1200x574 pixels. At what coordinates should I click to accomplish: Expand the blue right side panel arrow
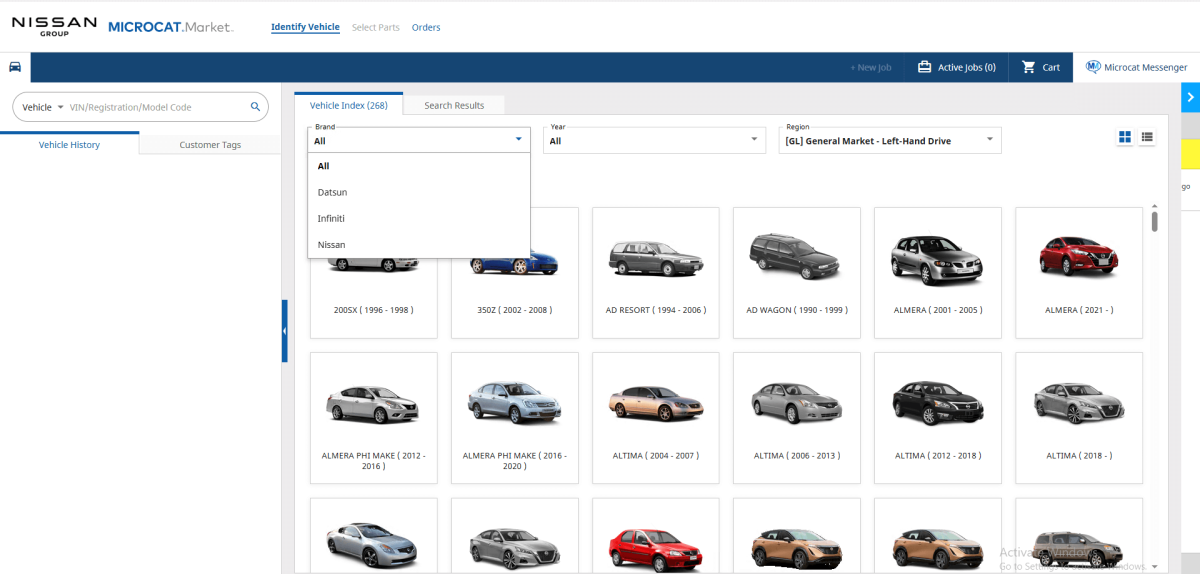[1190, 97]
